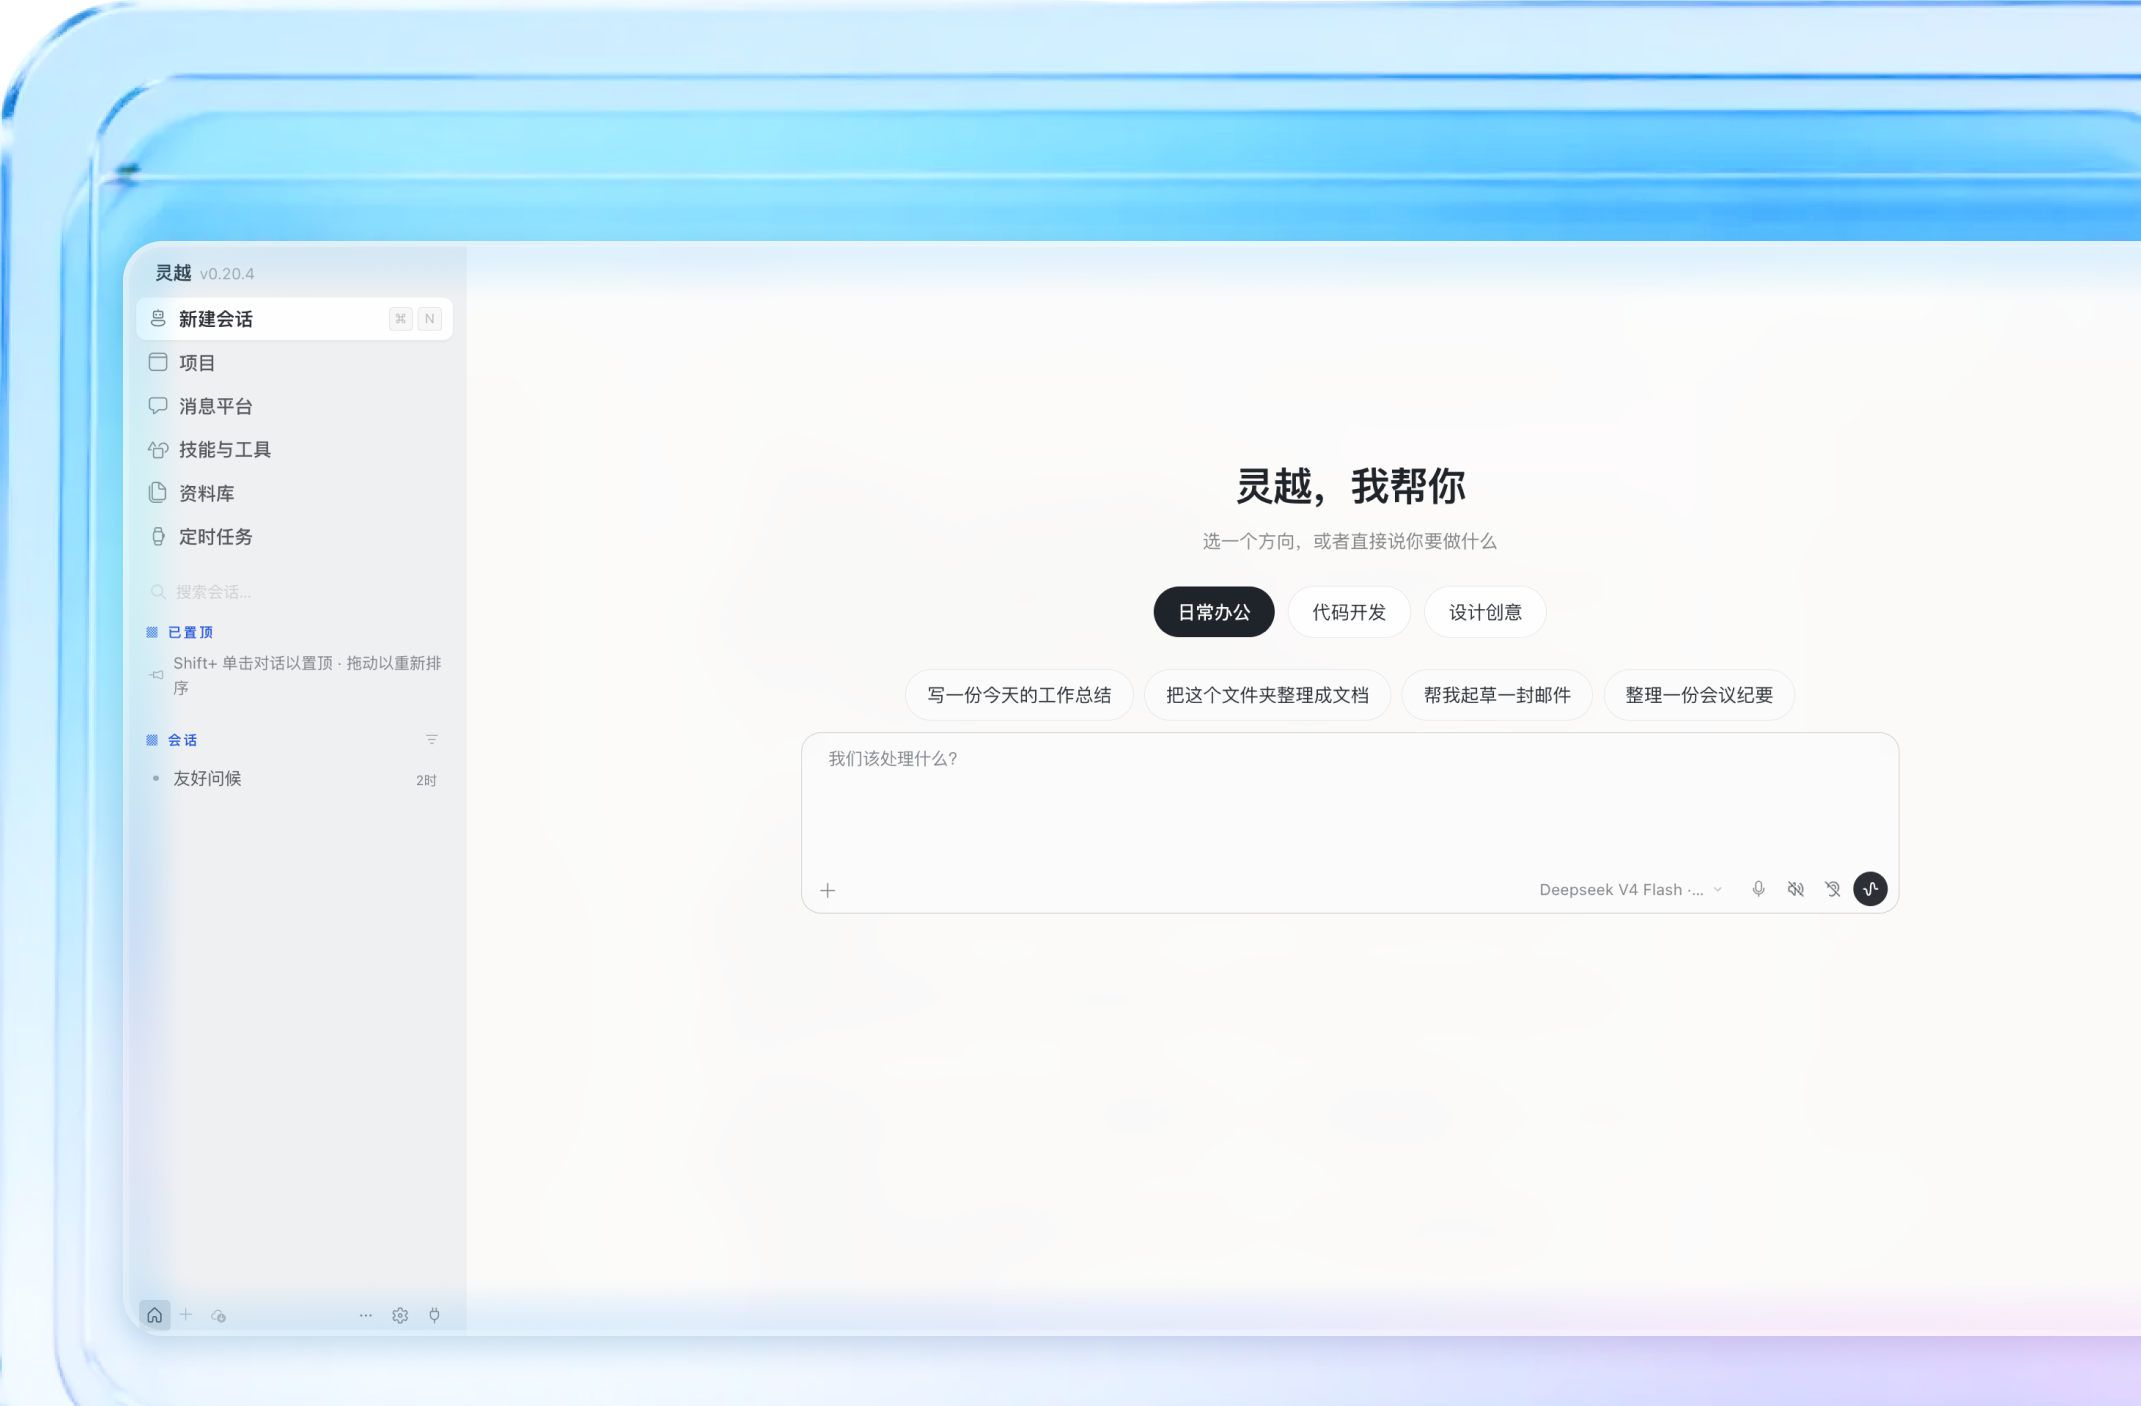2141x1406 pixels.
Task: Click the 技能与工具 icon
Action: point(158,449)
